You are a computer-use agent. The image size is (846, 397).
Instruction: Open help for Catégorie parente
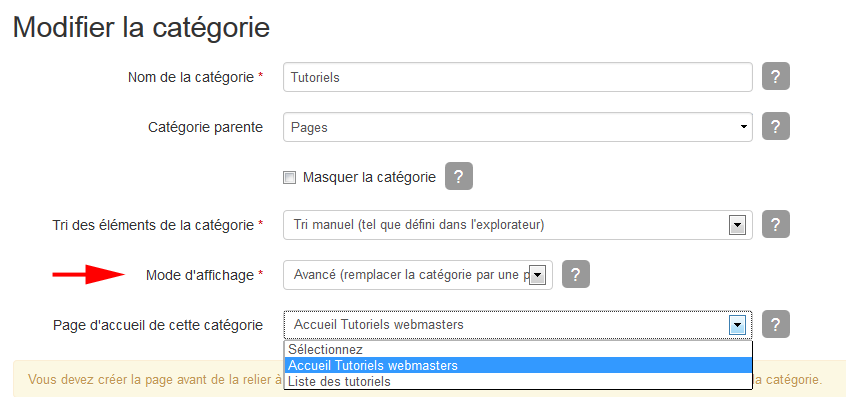(775, 127)
